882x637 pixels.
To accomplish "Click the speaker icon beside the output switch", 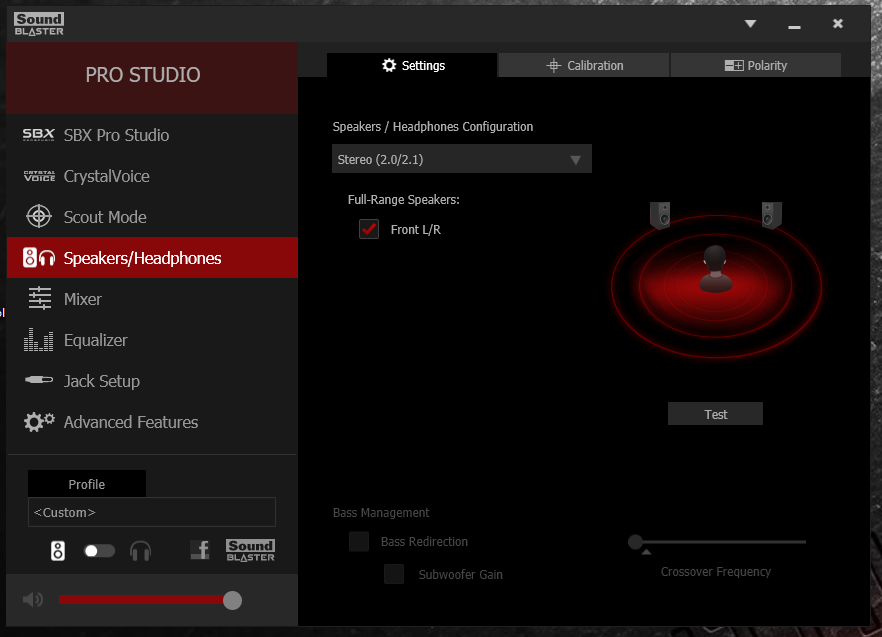I will pos(58,551).
